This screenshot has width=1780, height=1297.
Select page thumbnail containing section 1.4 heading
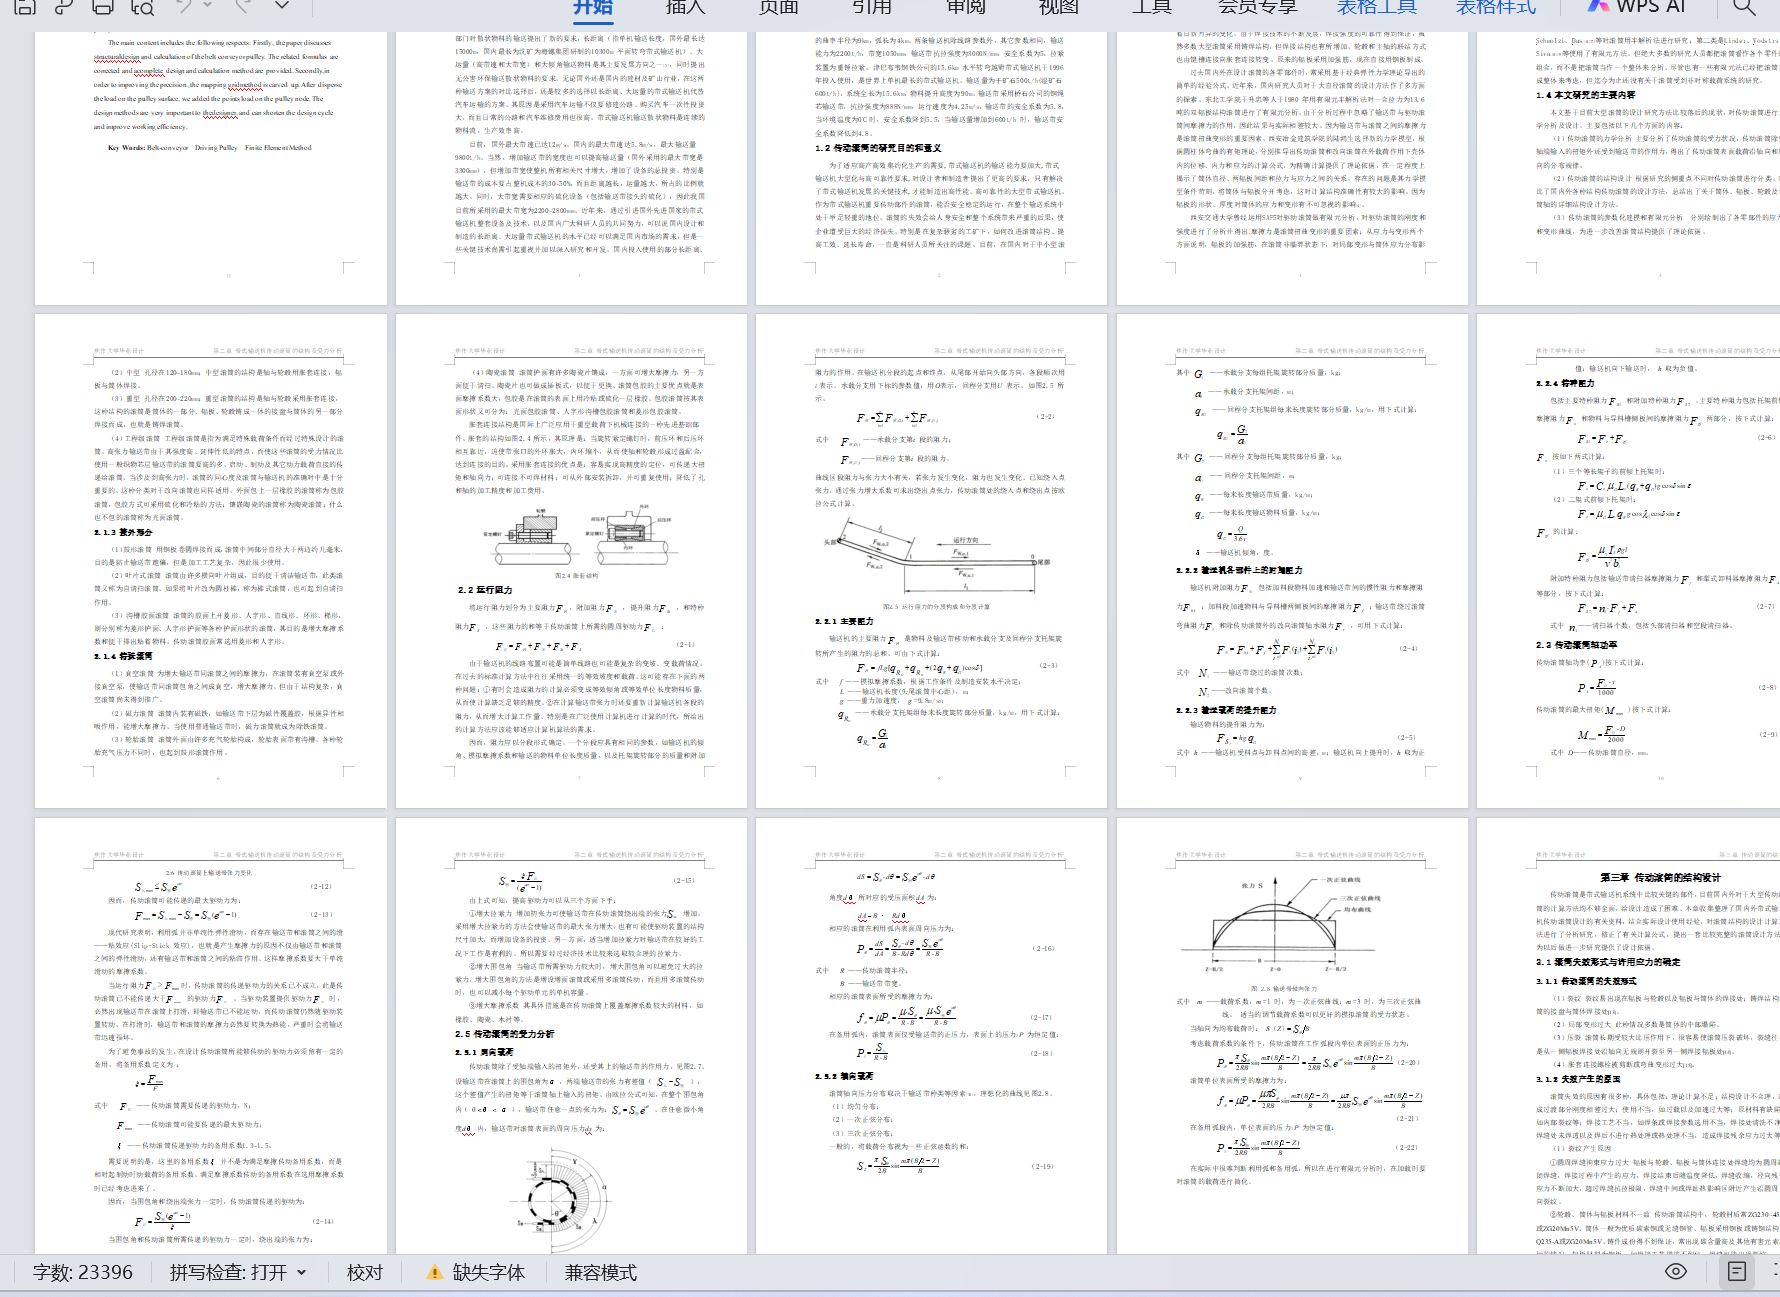pos(1628,168)
